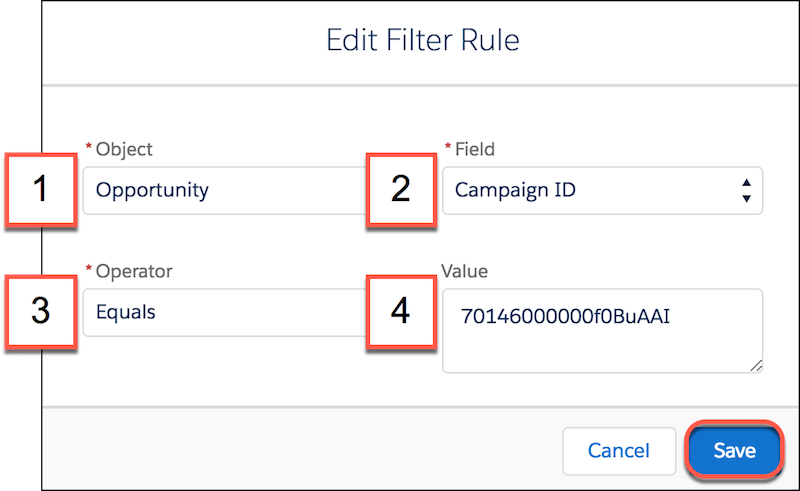Open the Field dropdown showing Campaign ID

(602, 190)
